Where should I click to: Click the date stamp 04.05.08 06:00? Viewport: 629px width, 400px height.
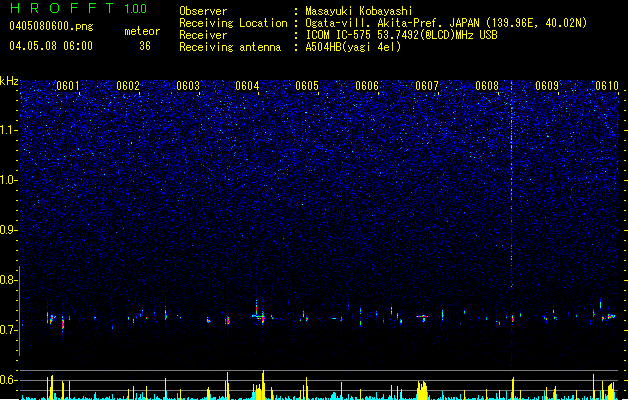point(51,46)
